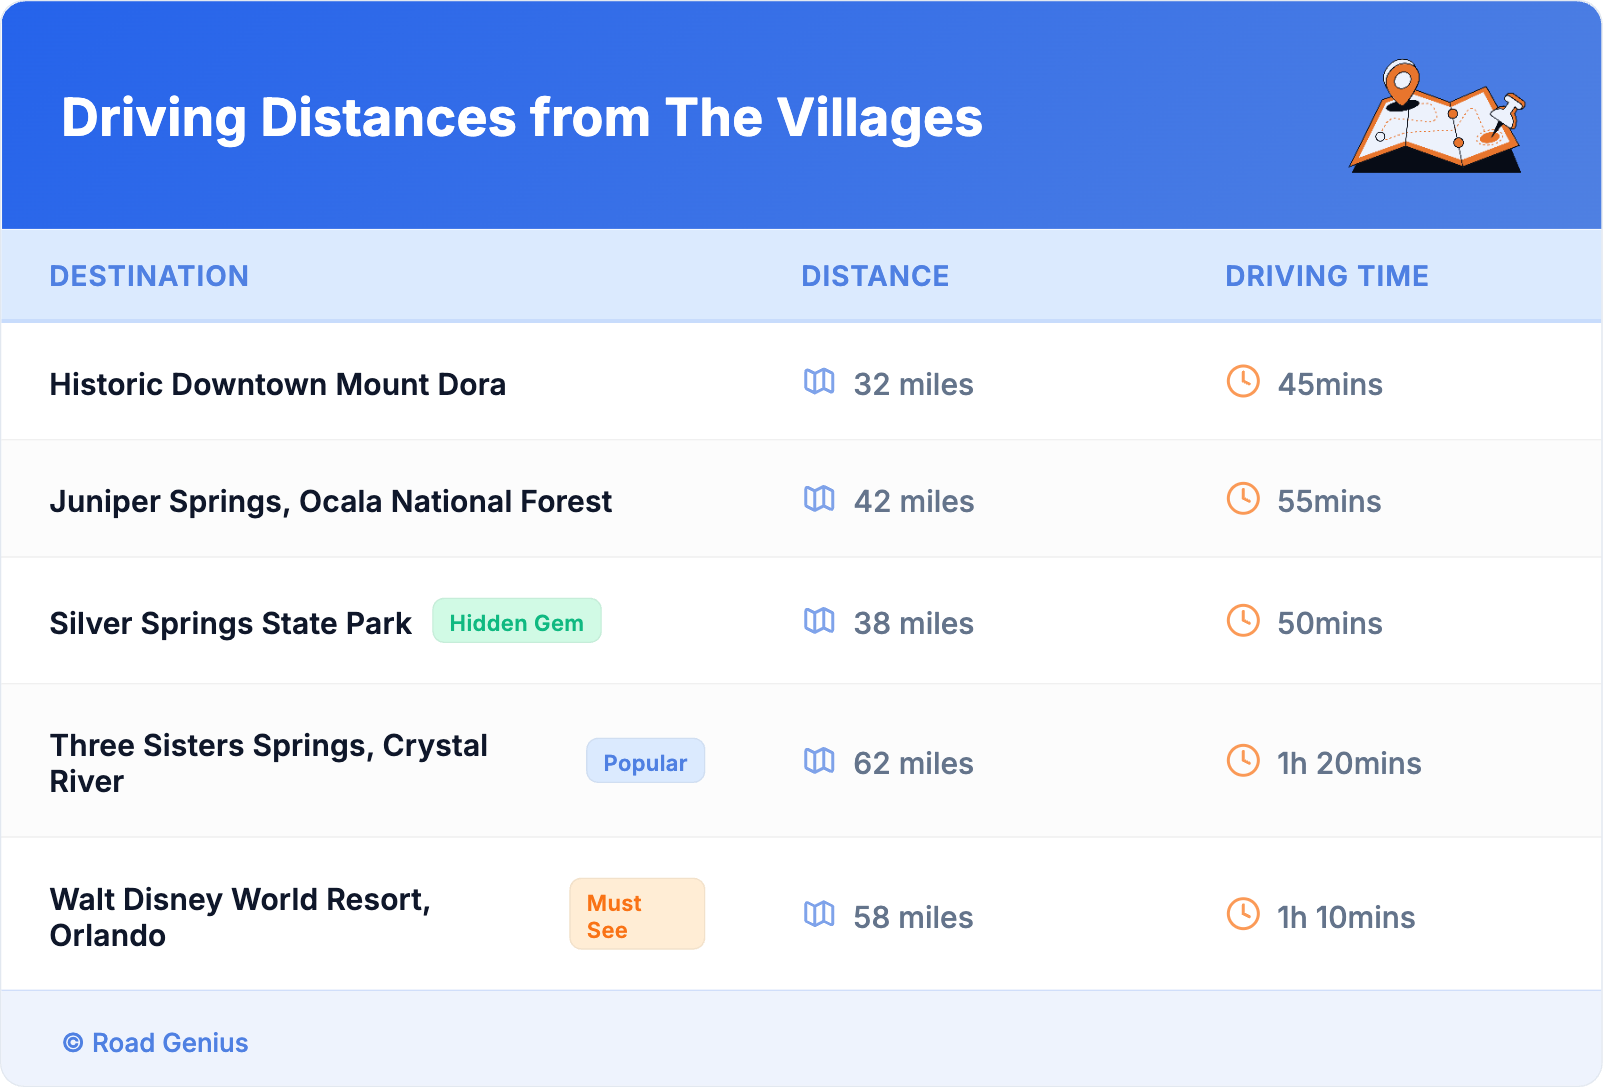This screenshot has width=1604, height=1088.
Task: Select Juniper Springs, Ocala National Forest row
Action: pyautogui.click(x=330, y=502)
